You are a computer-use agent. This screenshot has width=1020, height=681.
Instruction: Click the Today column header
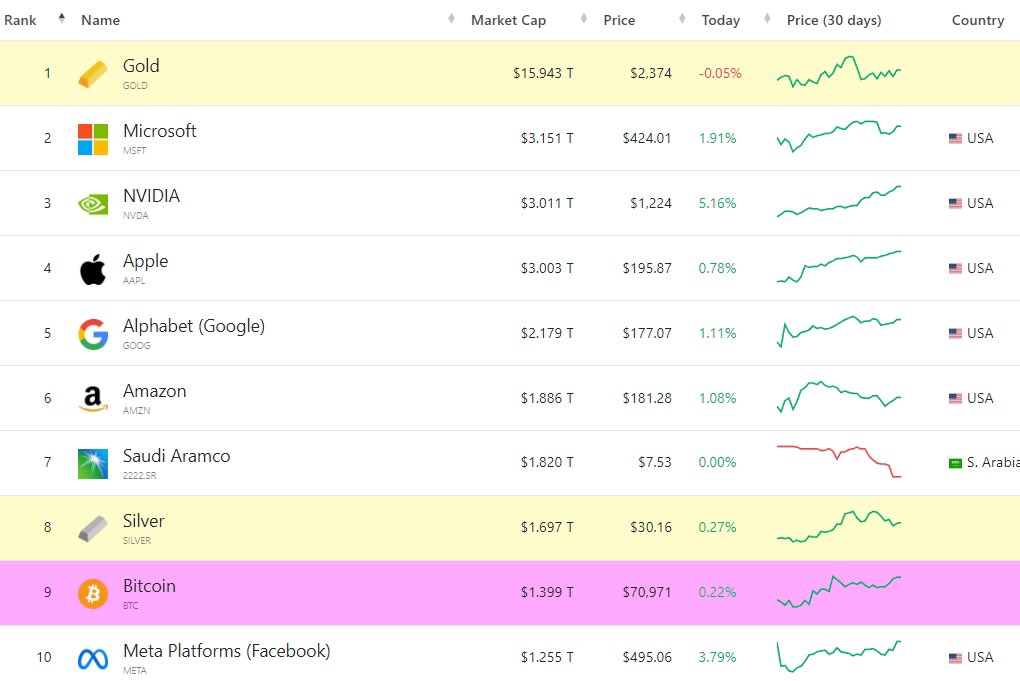click(x=720, y=20)
